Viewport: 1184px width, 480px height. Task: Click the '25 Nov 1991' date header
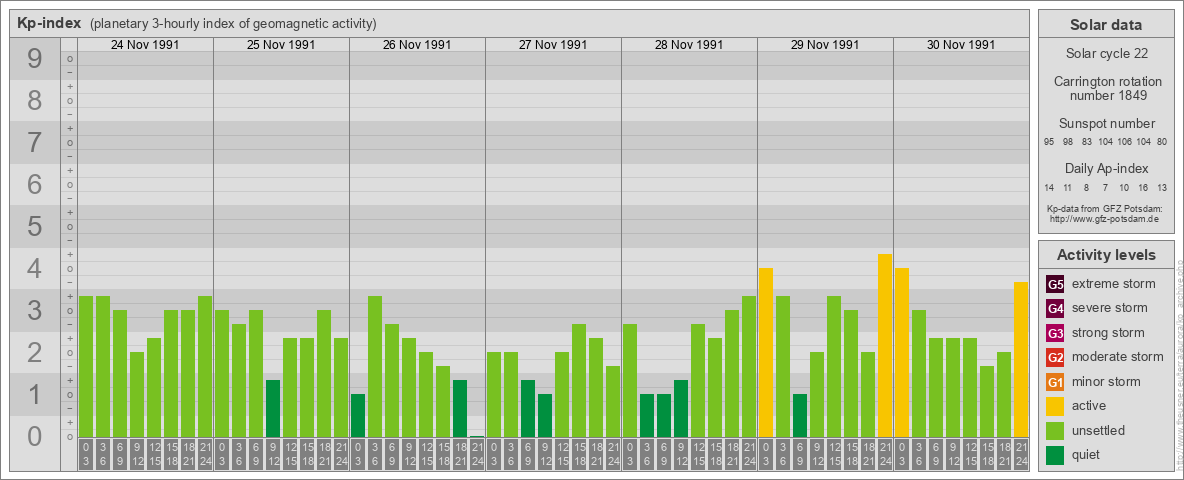[x=281, y=45]
